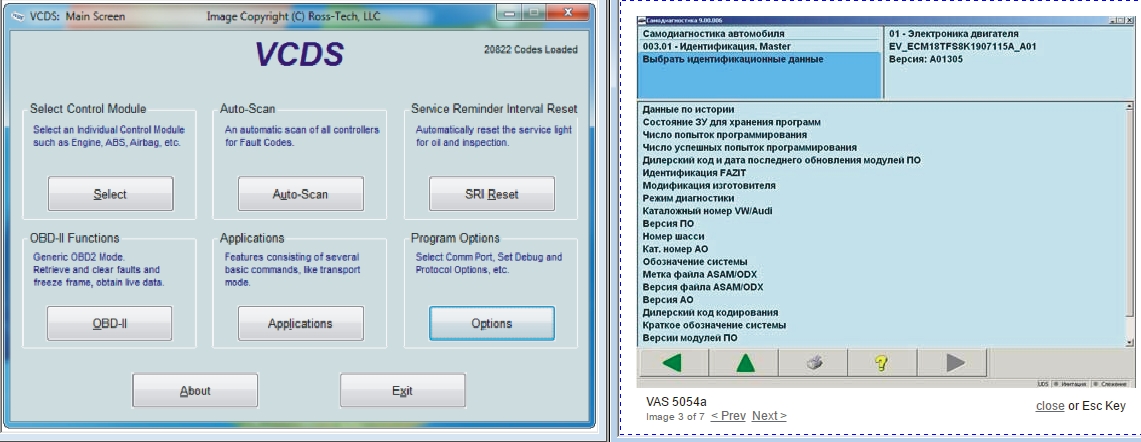The height and width of the screenshot is (442, 1141).
Task: Go to the previous image via Prev link
Action: click(728, 416)
